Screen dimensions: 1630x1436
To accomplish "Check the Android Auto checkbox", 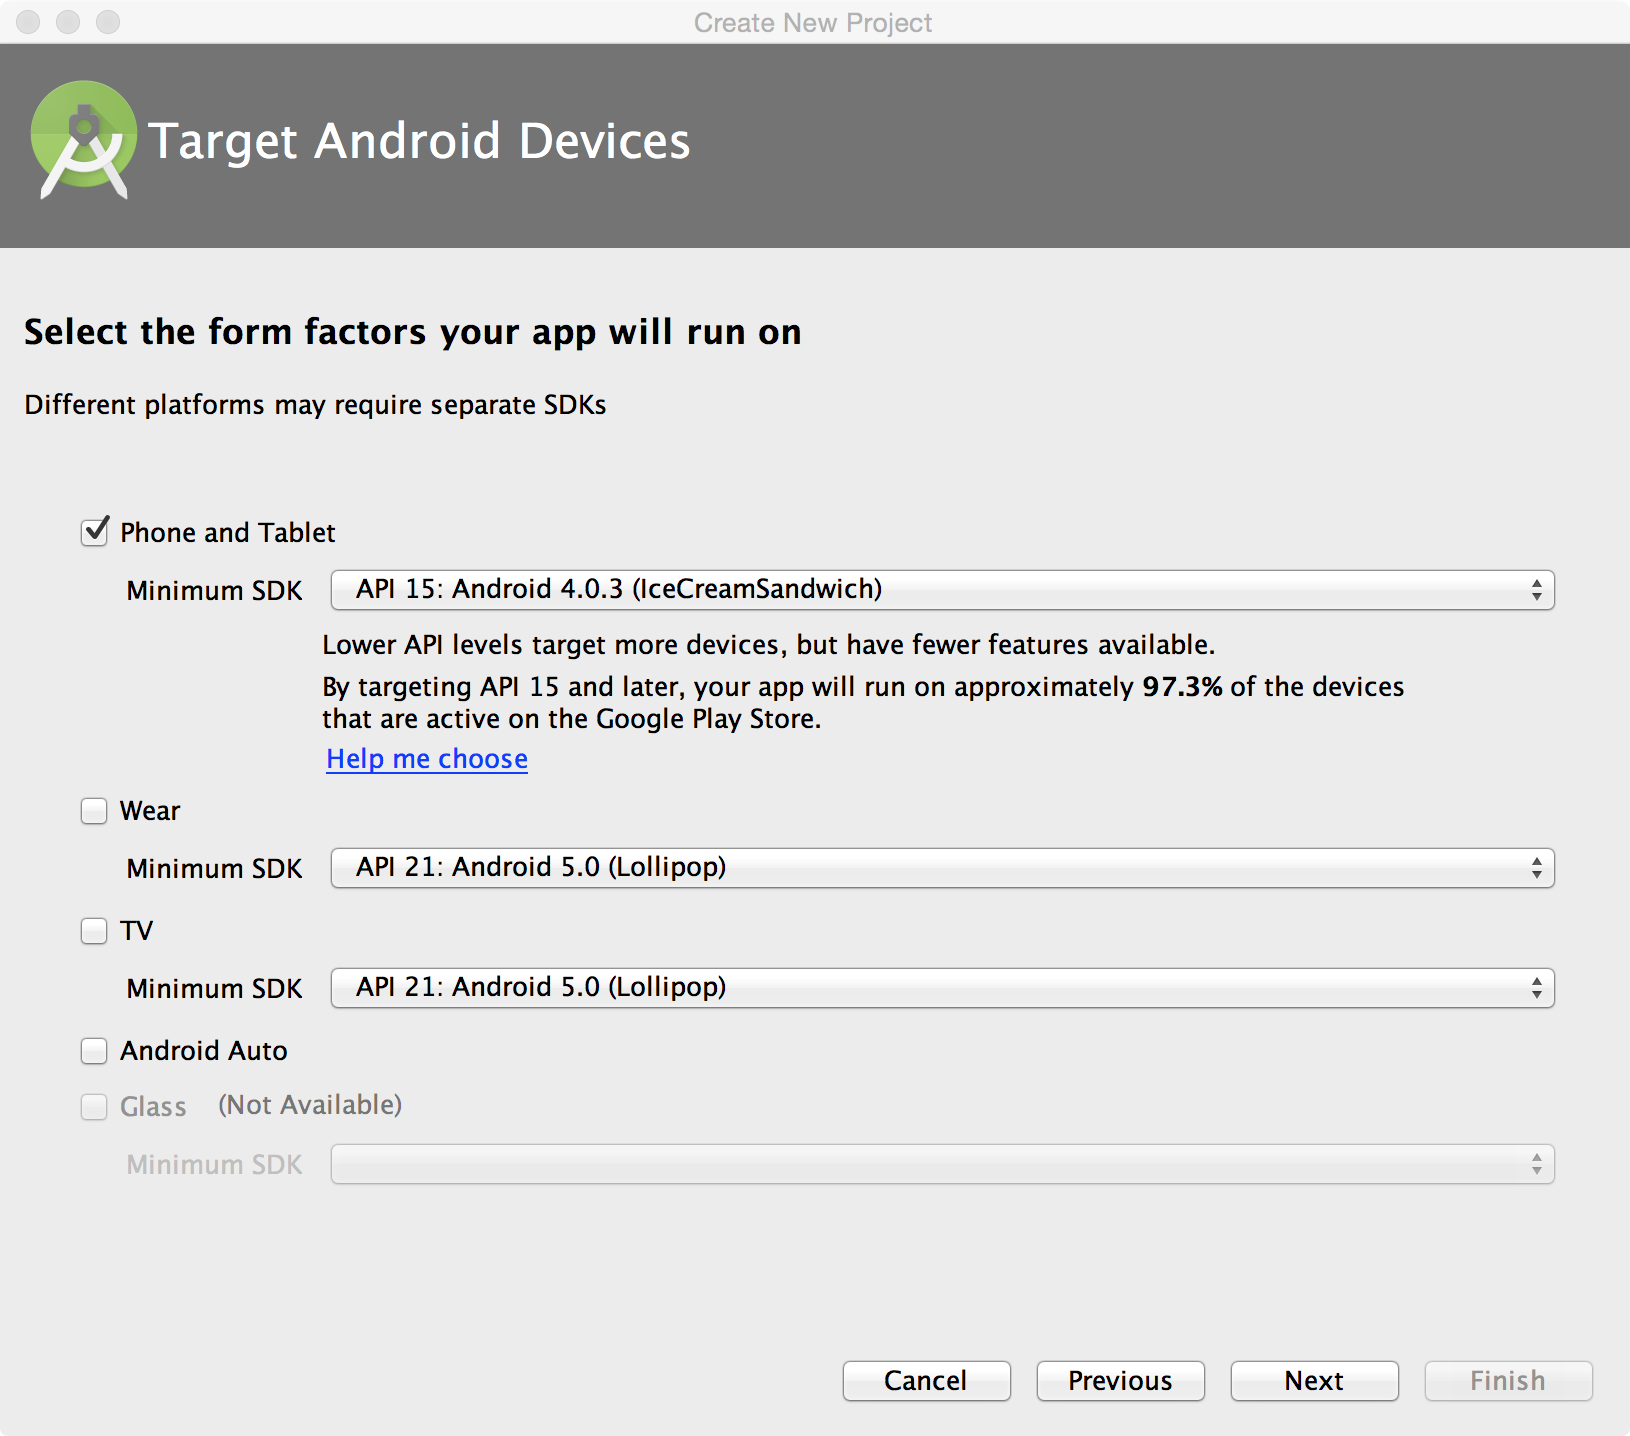I will pyautogui.click(x=94, y=1051).
